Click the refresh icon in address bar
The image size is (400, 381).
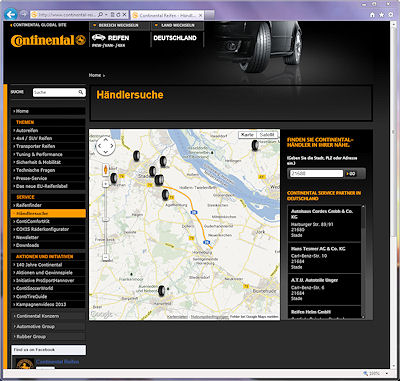[119, 15]
